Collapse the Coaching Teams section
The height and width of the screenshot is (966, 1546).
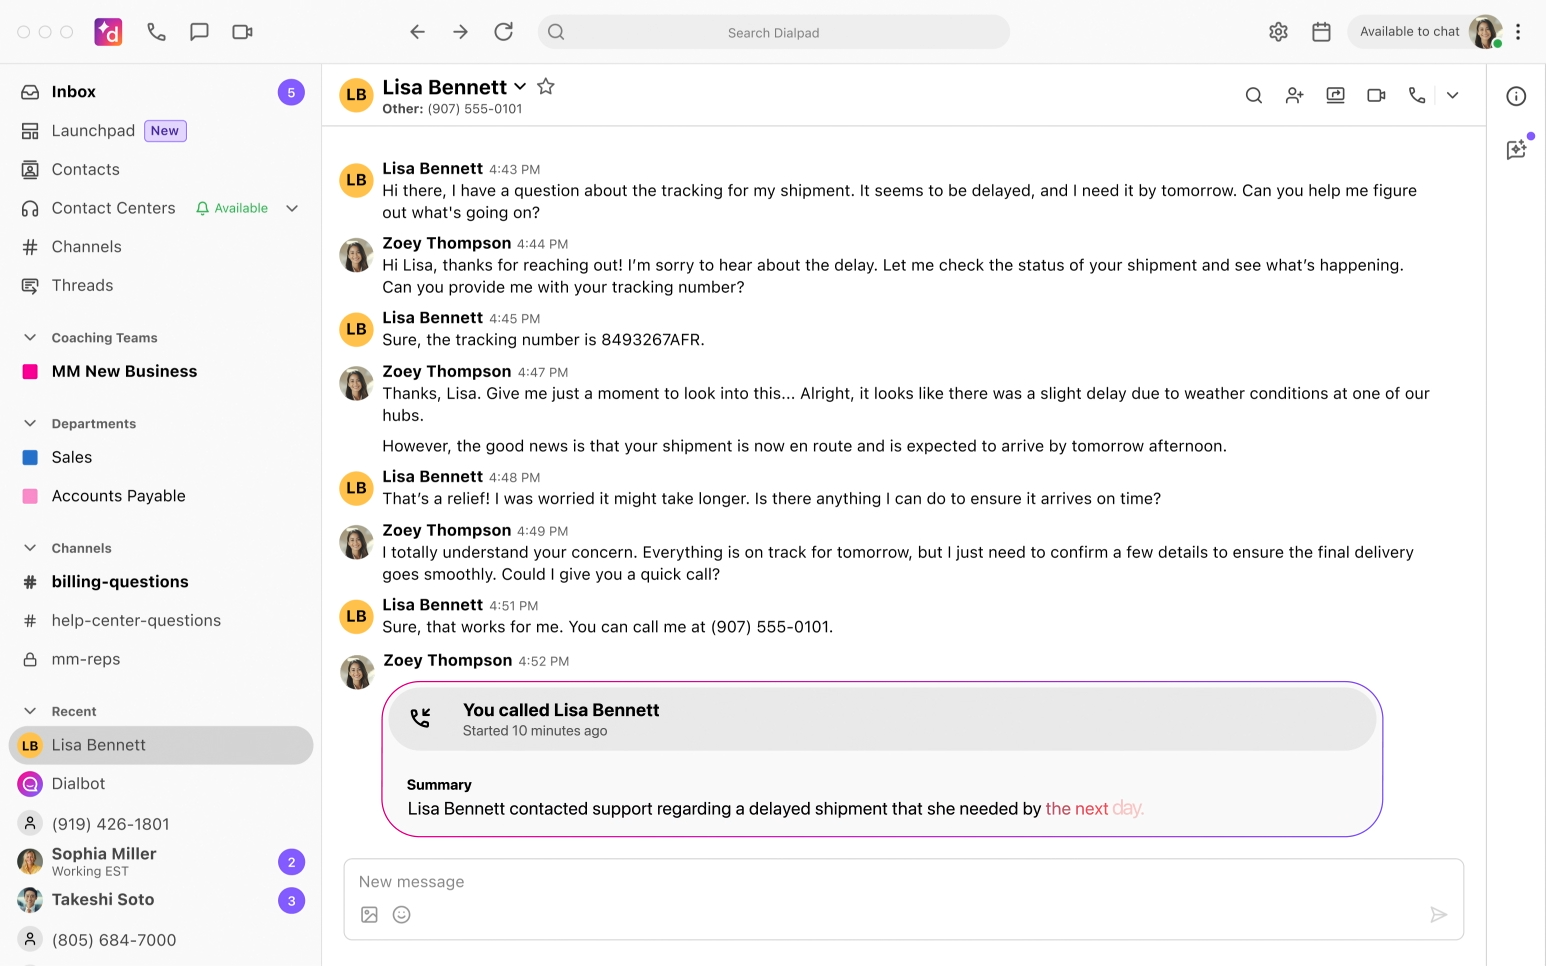pos(30,338)
